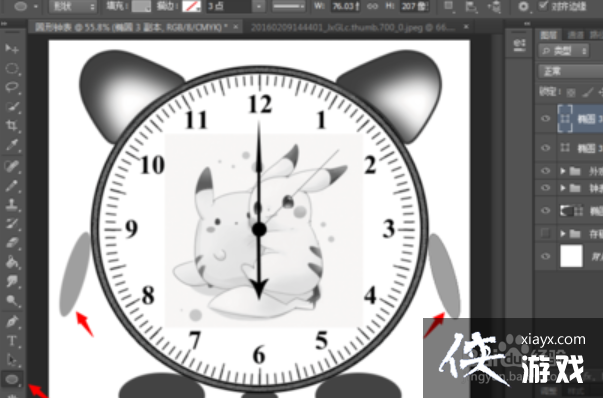
Task: Switch to the jpeg thumb document tab
Action: (353, 27)
